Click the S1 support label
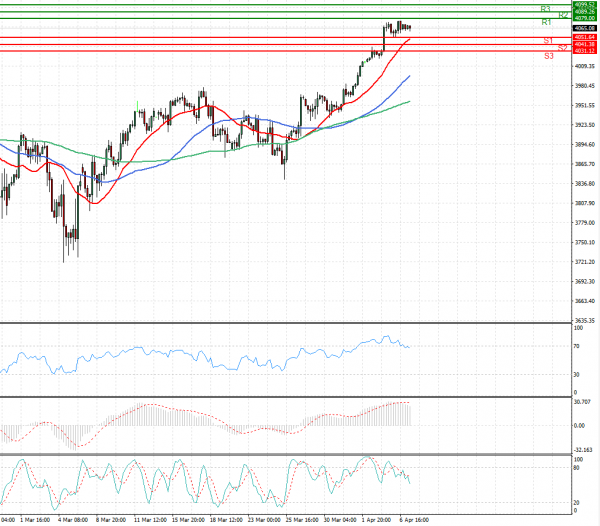 [548, 41]
